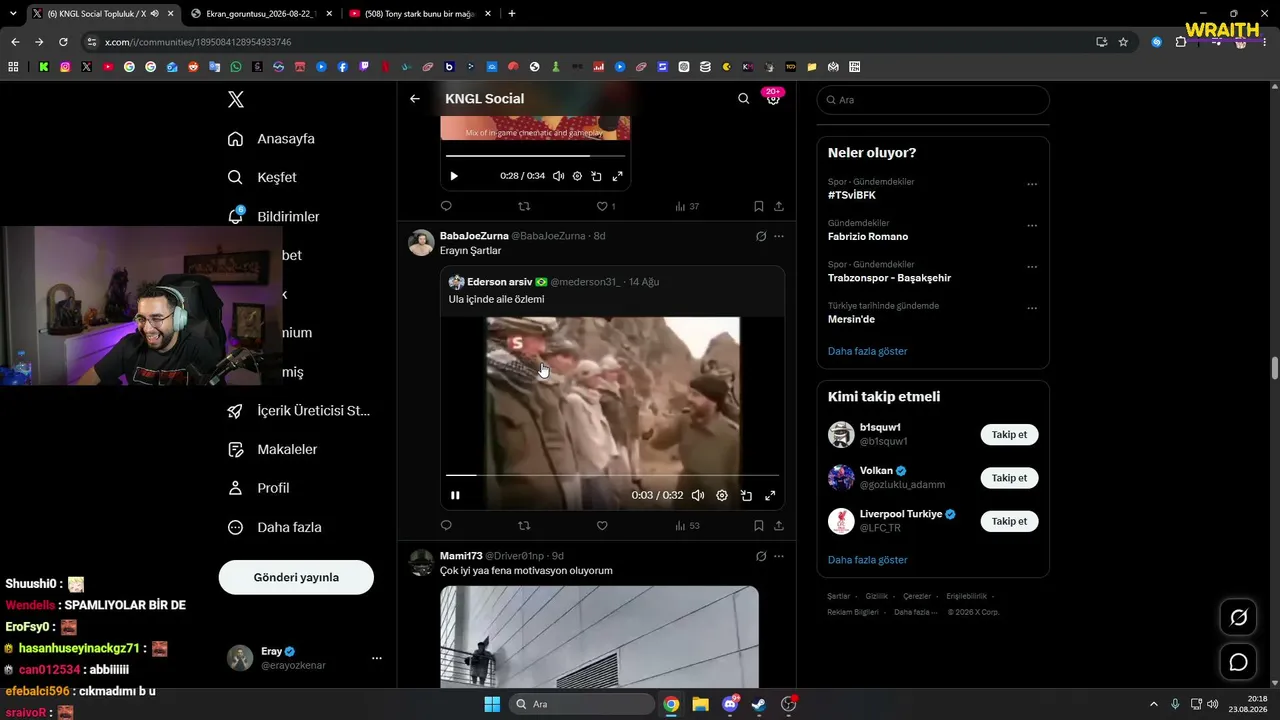Open more options for Mersin'de trend
This screenshot has width=1280, height=720.
pyautogui.click(x=1032, y=308)
